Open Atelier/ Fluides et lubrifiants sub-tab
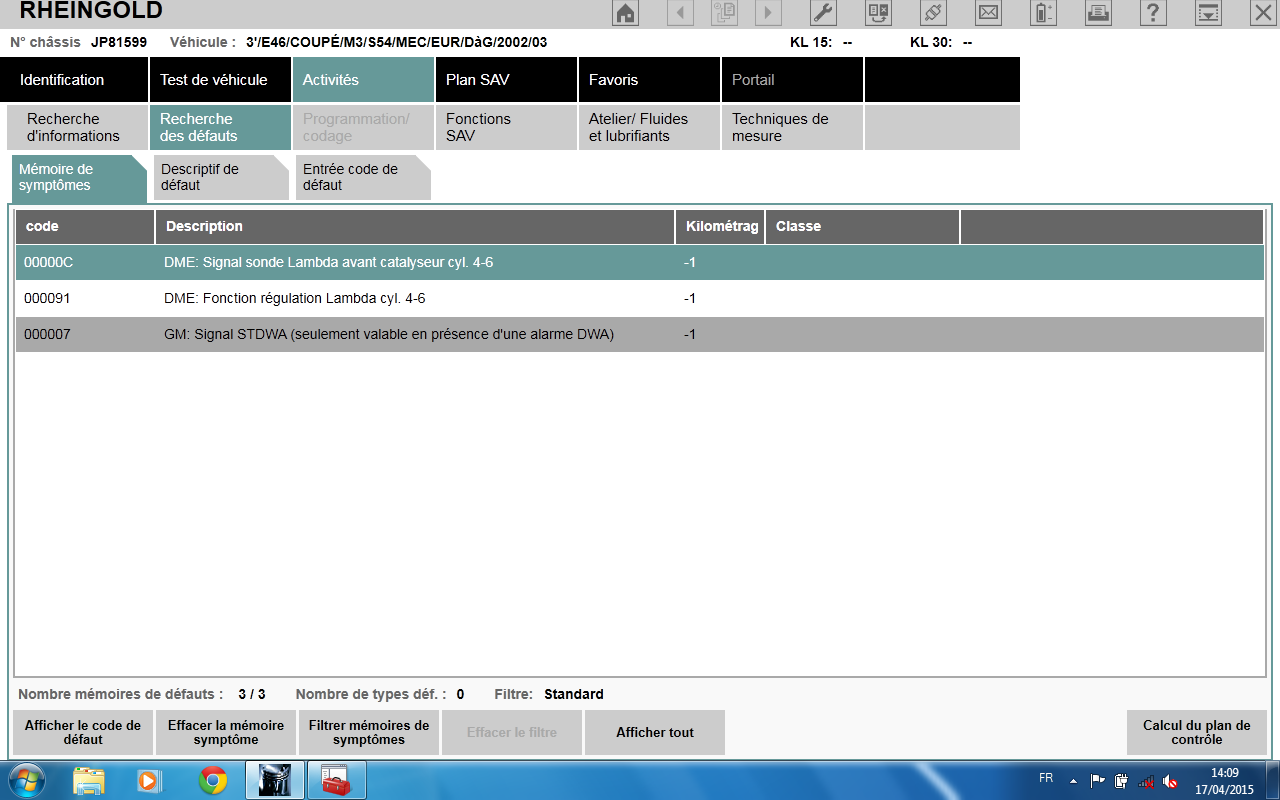Viewport: 1280px width, 800px height. [x=649, y=127]
